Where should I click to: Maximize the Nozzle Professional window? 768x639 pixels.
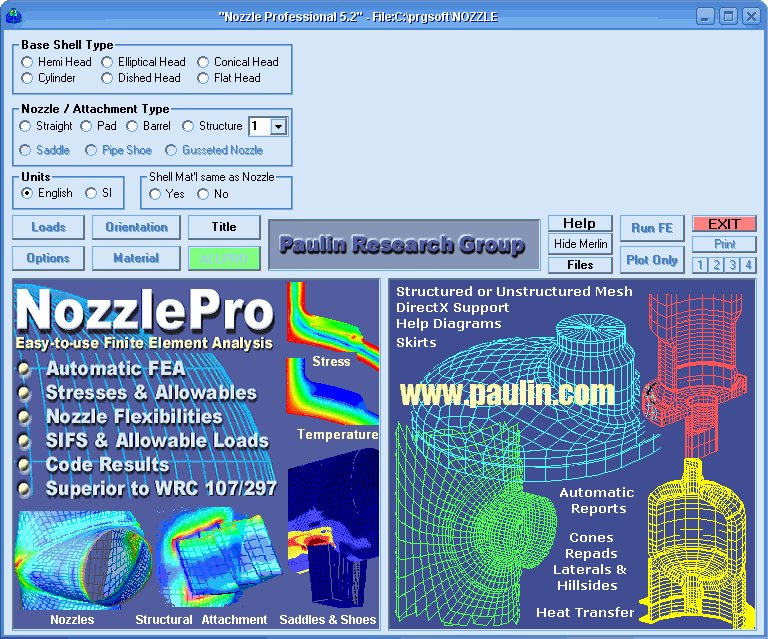pyautogui.click(x=728, y=17)
